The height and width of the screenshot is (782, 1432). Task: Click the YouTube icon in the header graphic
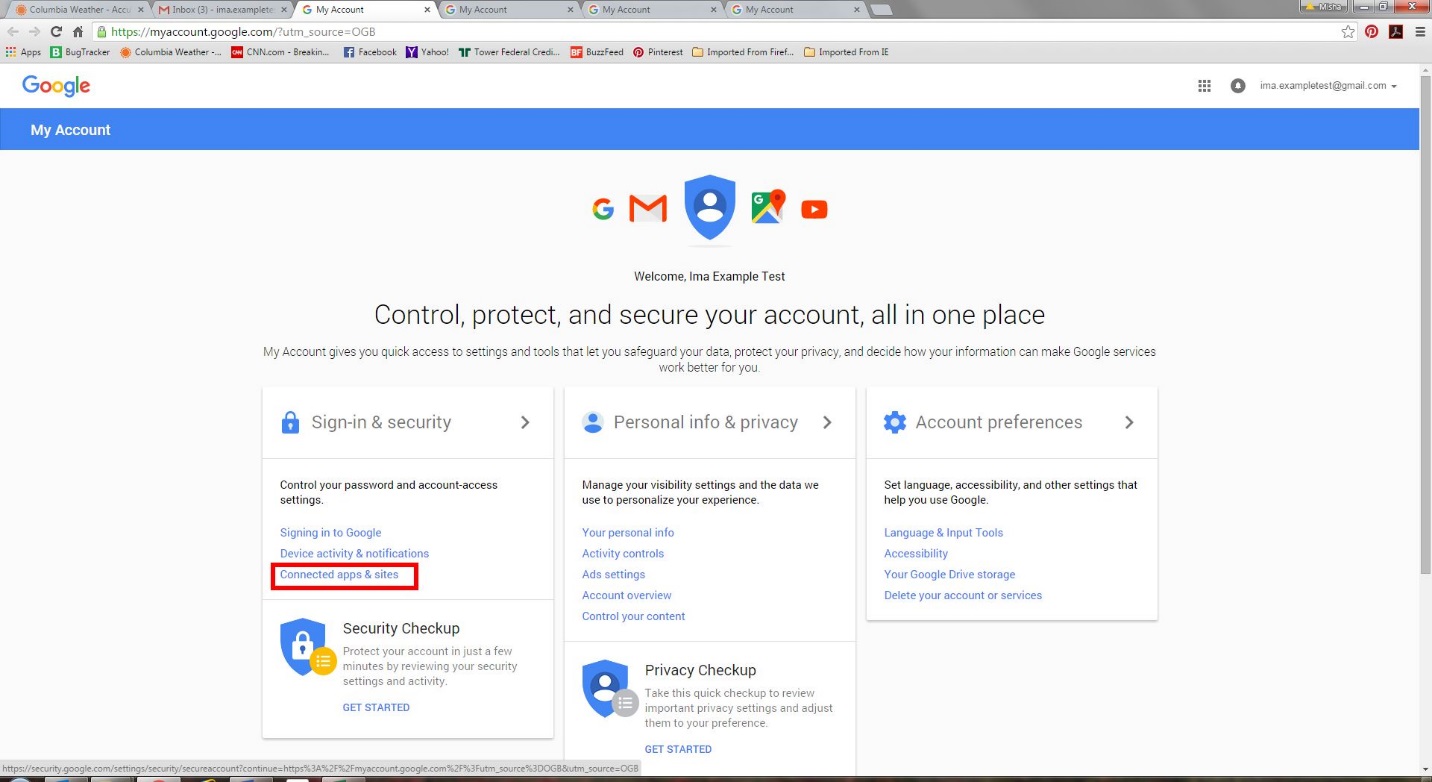814,209
